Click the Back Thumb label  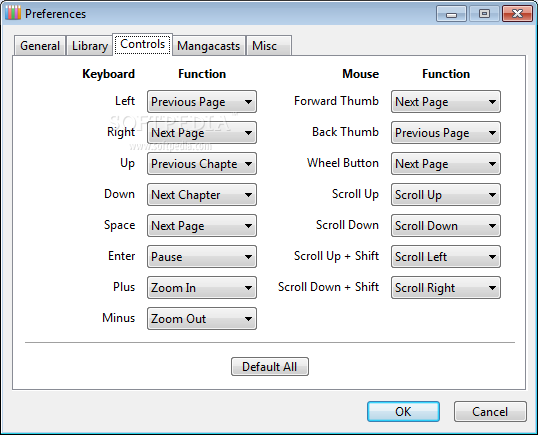[346, 132]
